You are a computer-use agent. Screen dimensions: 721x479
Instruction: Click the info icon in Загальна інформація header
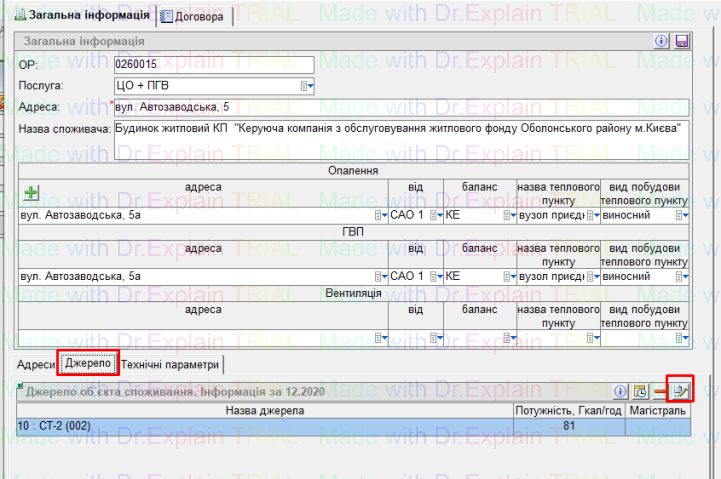[662, 41]
